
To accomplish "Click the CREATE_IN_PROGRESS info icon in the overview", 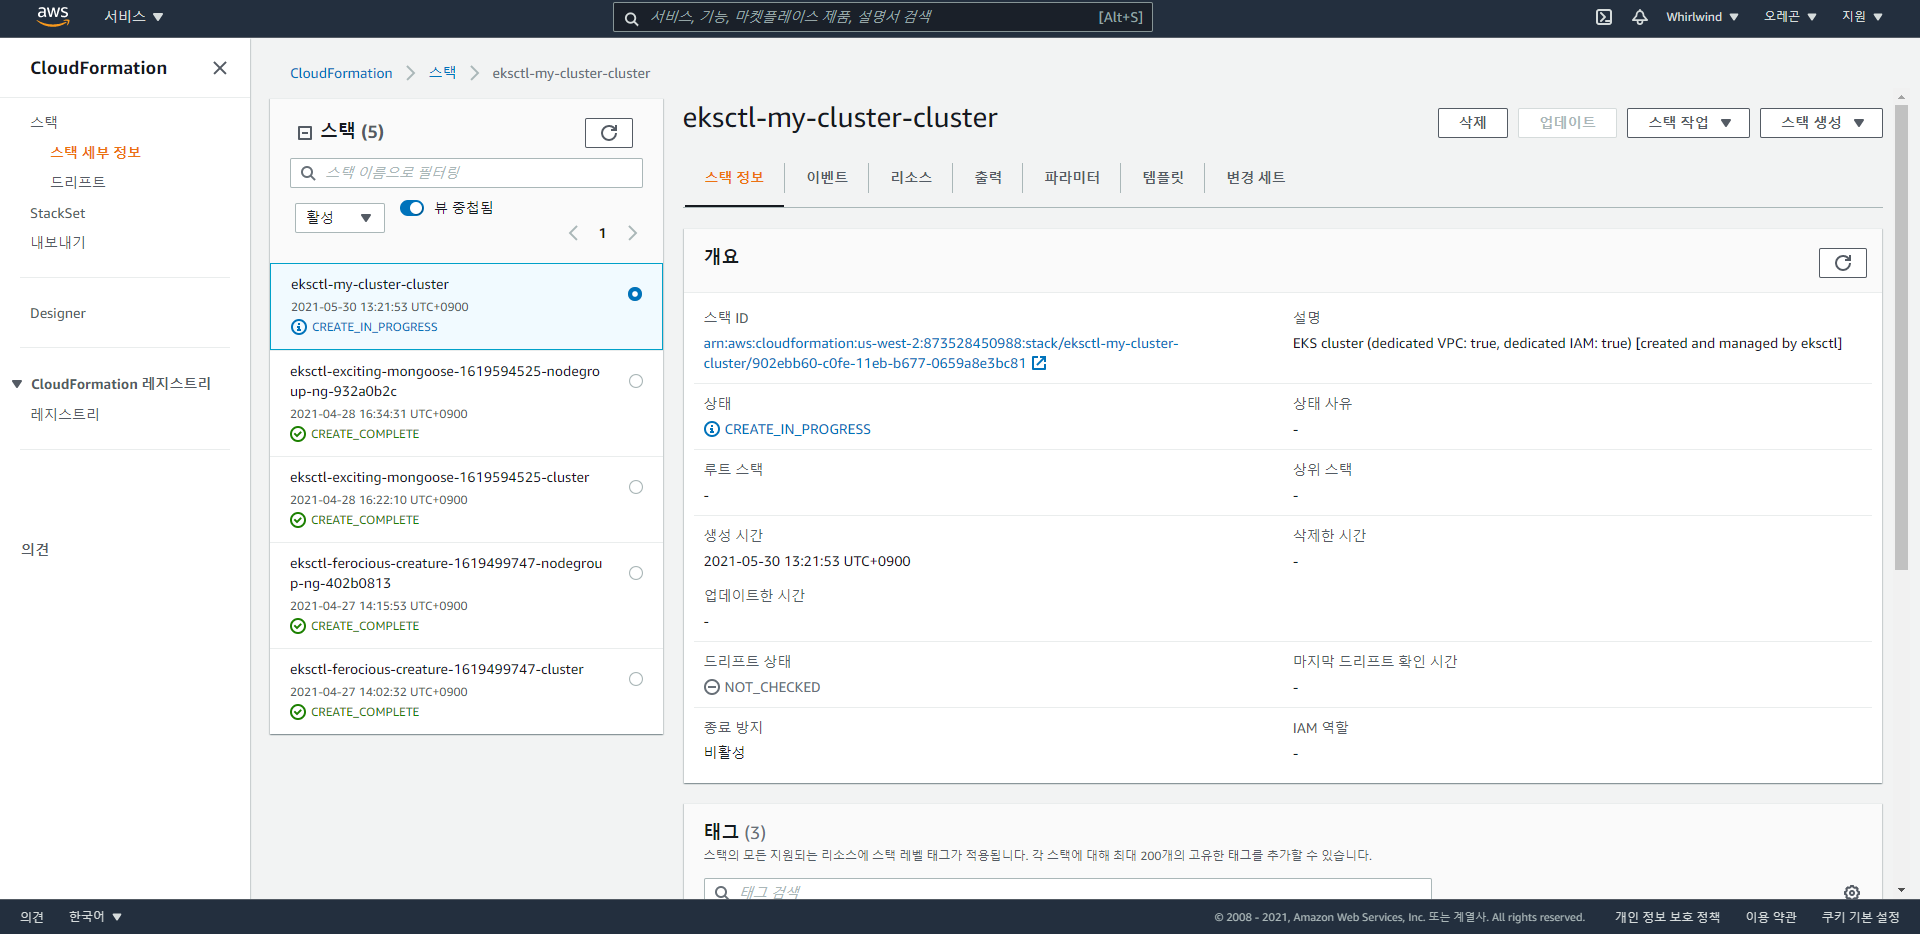I will tap(712, 429).
